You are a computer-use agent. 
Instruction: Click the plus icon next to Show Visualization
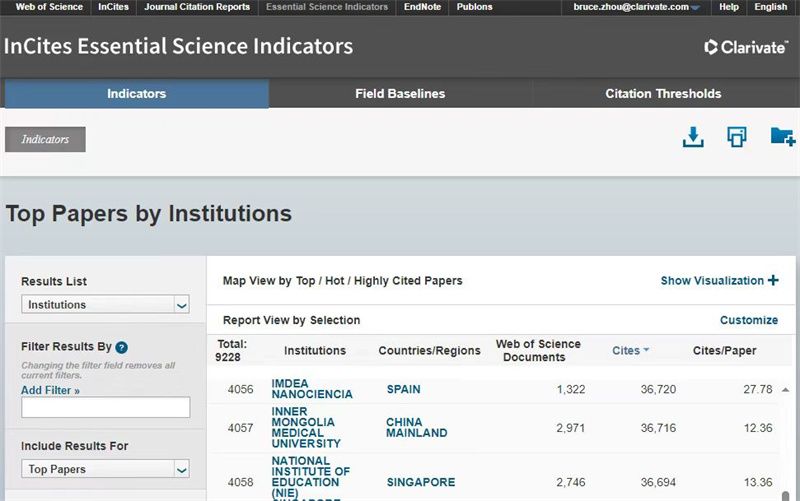click(773, 281)
